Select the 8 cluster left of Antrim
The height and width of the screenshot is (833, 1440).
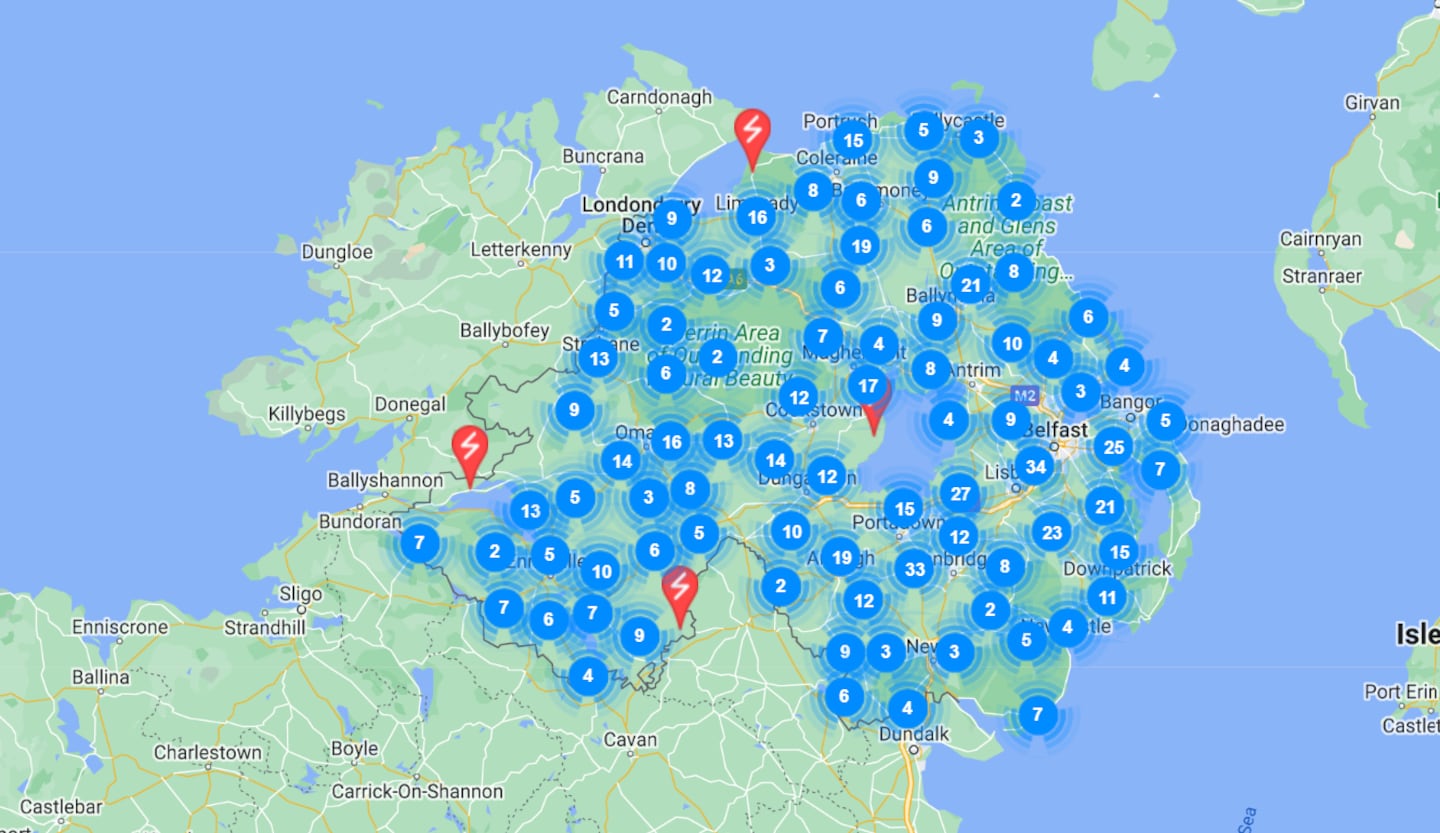(x=930, y=368)
